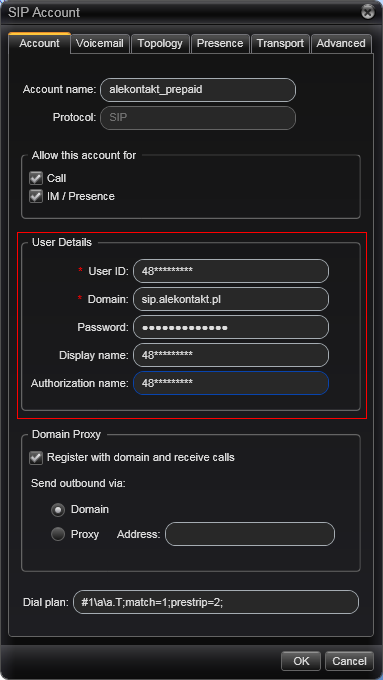Viewport: 383px width, 680px height.
Task: Switch to the Account tab
Action: click(39, 43)
